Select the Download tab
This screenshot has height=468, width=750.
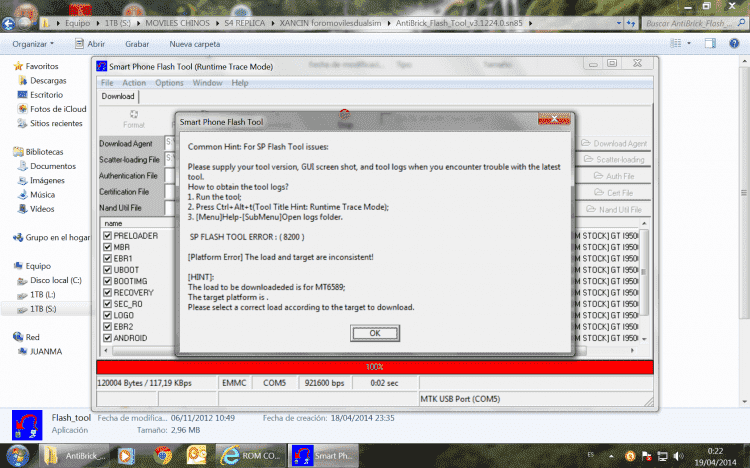coord(118,96)
